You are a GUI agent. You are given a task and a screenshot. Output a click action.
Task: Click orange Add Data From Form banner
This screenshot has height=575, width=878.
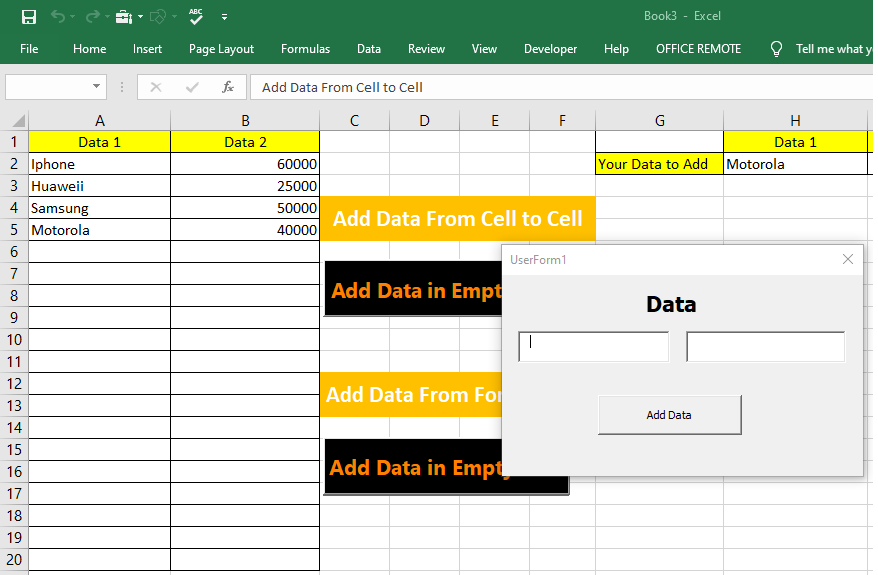[411, 394]
